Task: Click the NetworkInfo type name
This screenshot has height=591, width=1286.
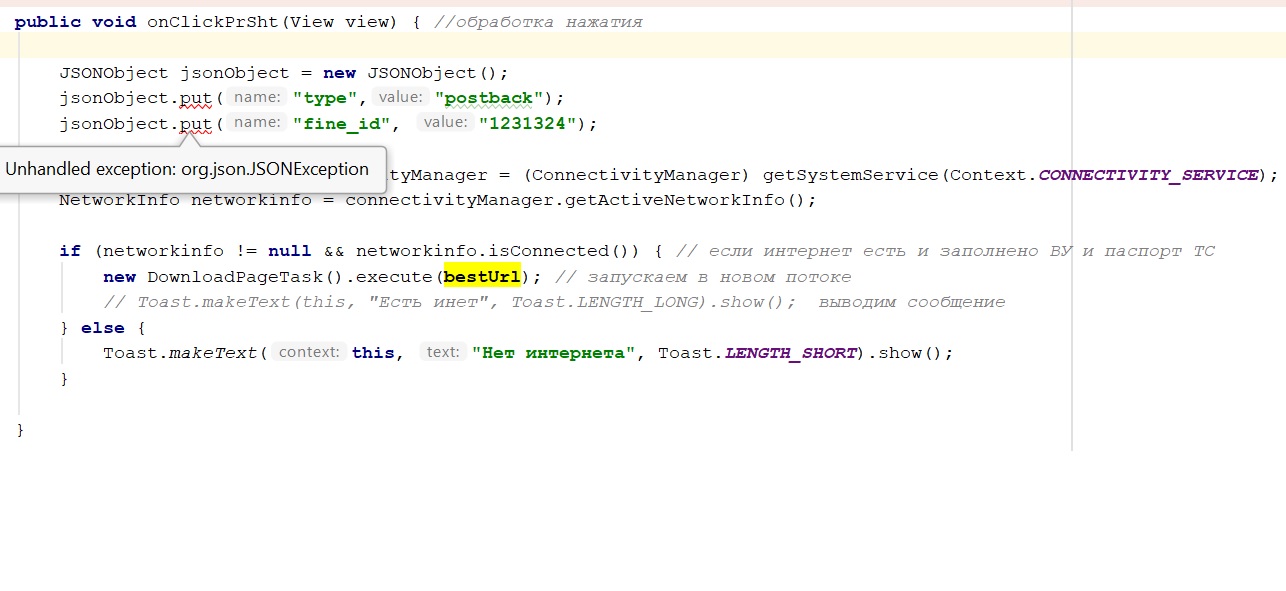Action: 119,200
